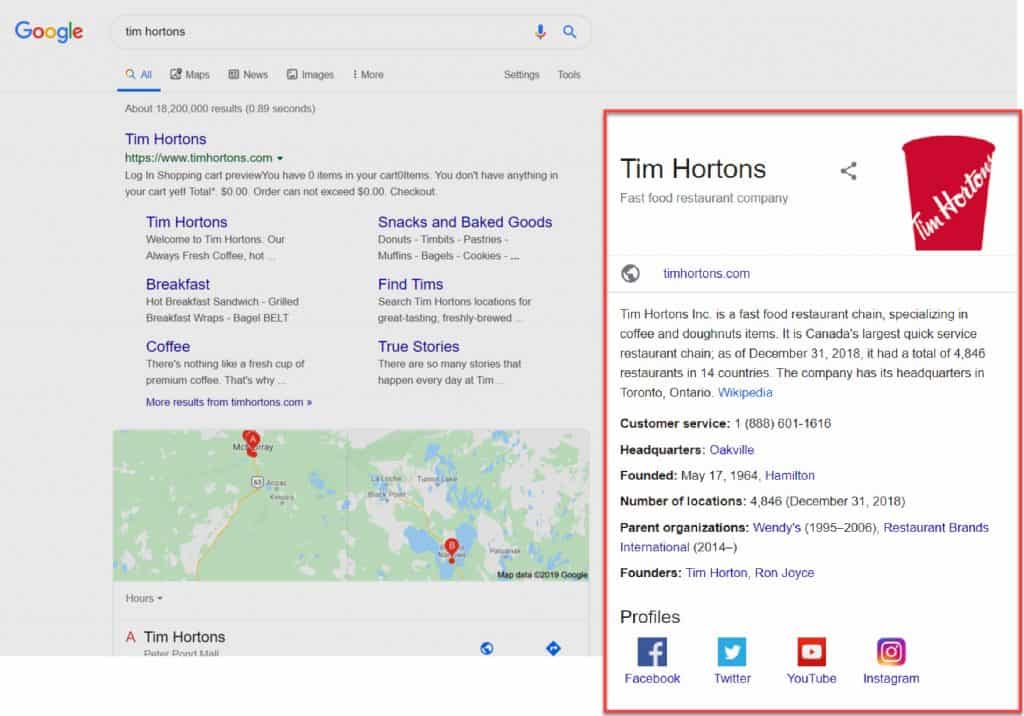Click map pin B on the map
Viewport: 1024px width, 716px height.
click(451, 549)
